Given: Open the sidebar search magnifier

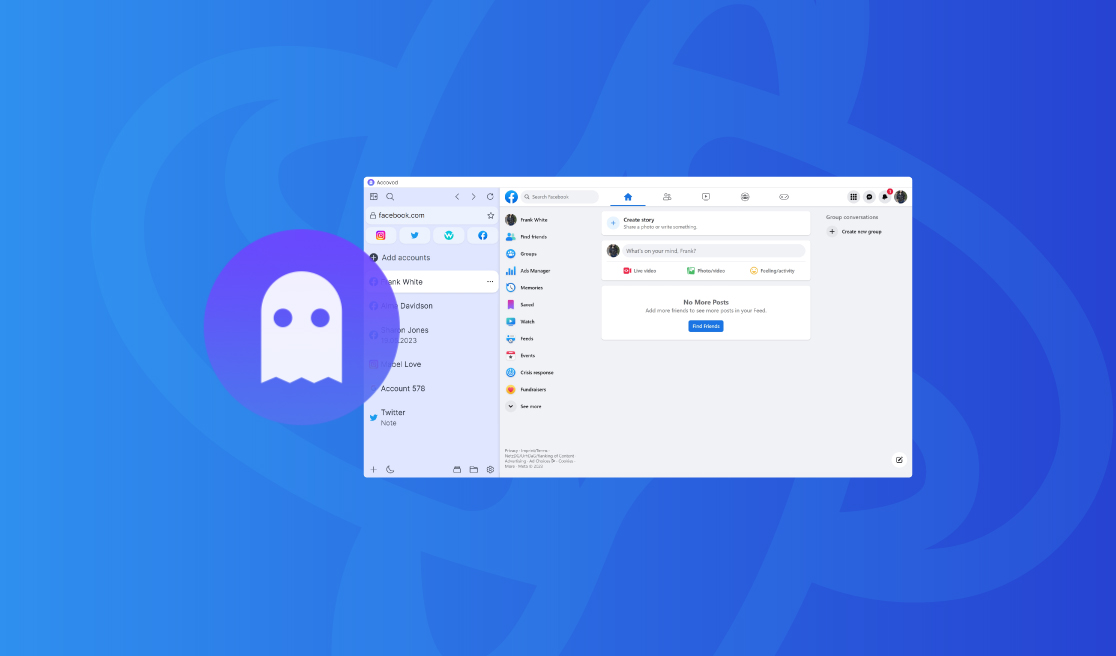Looking at the screenshot, I should (x=390, y=196).
